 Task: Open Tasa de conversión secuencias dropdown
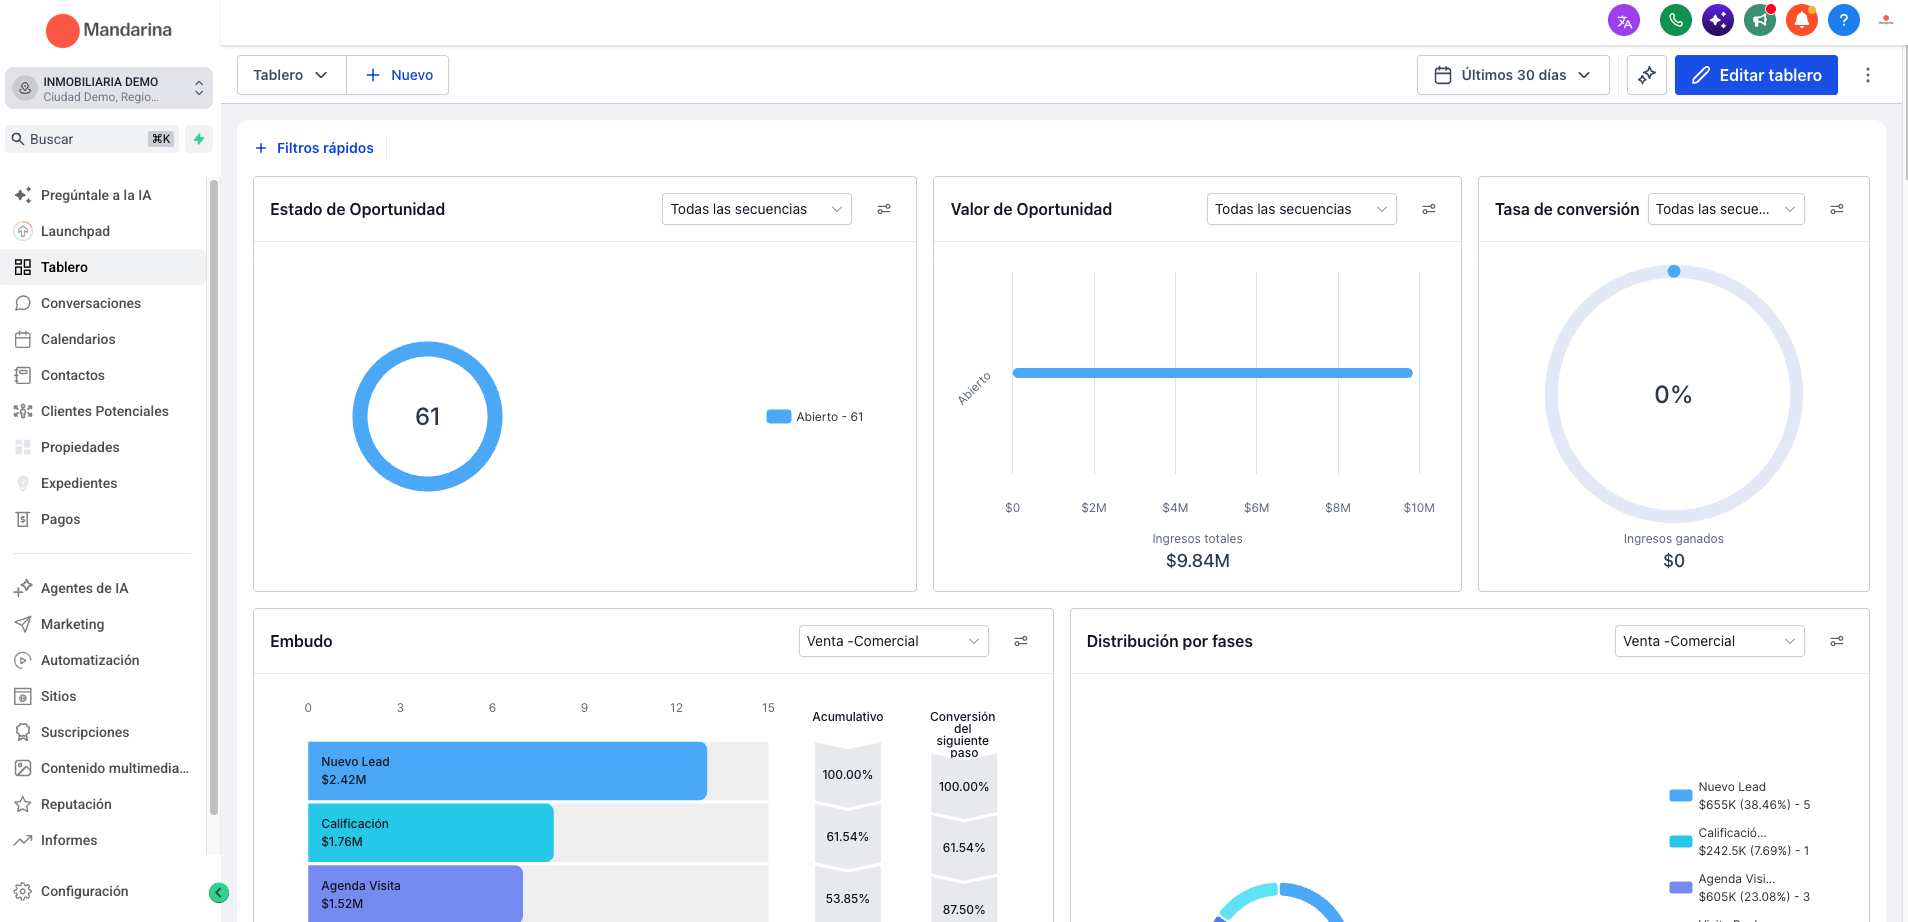coord(1726,209)
